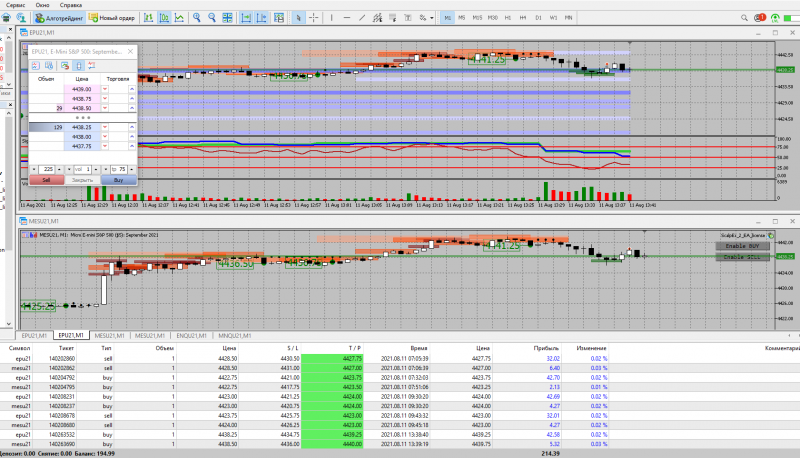
Task: Click the vol lot size input field
Action: pos(84,169)
